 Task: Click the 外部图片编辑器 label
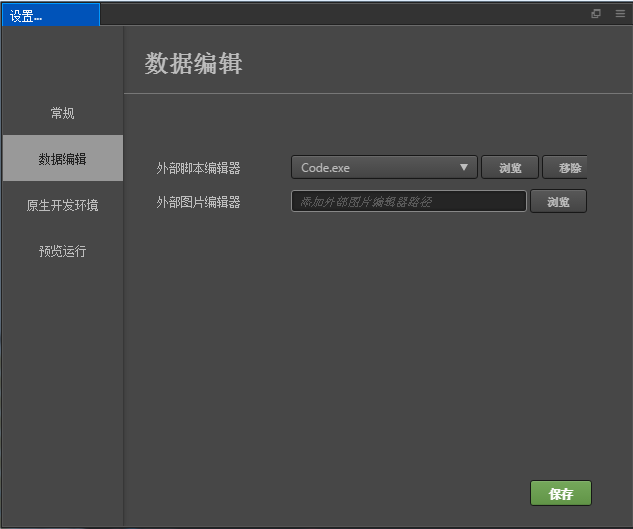tap(198, 202)
